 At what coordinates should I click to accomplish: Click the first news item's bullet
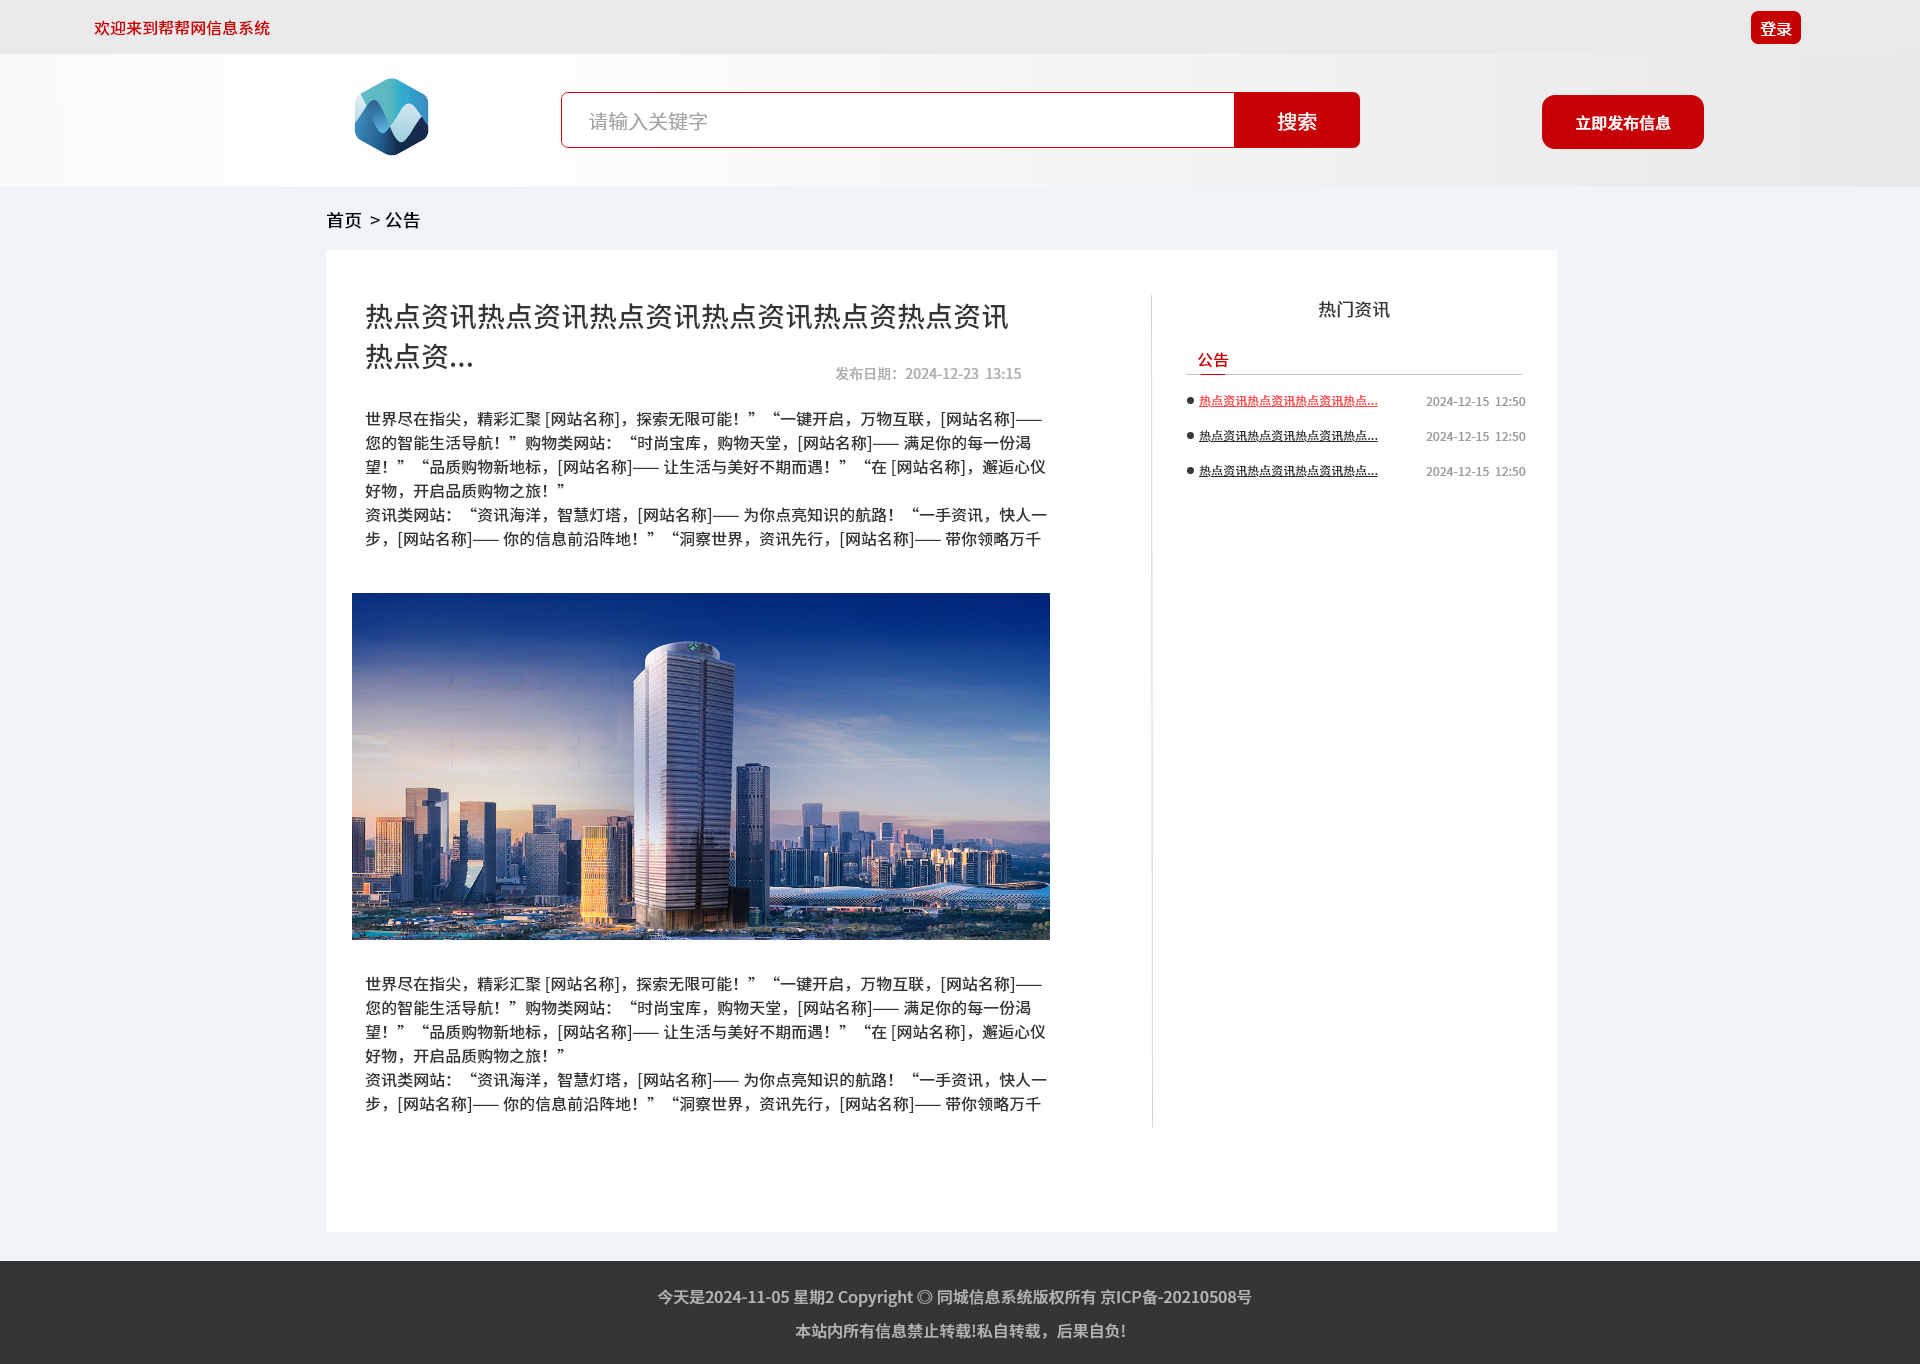tap(1190, 401)
